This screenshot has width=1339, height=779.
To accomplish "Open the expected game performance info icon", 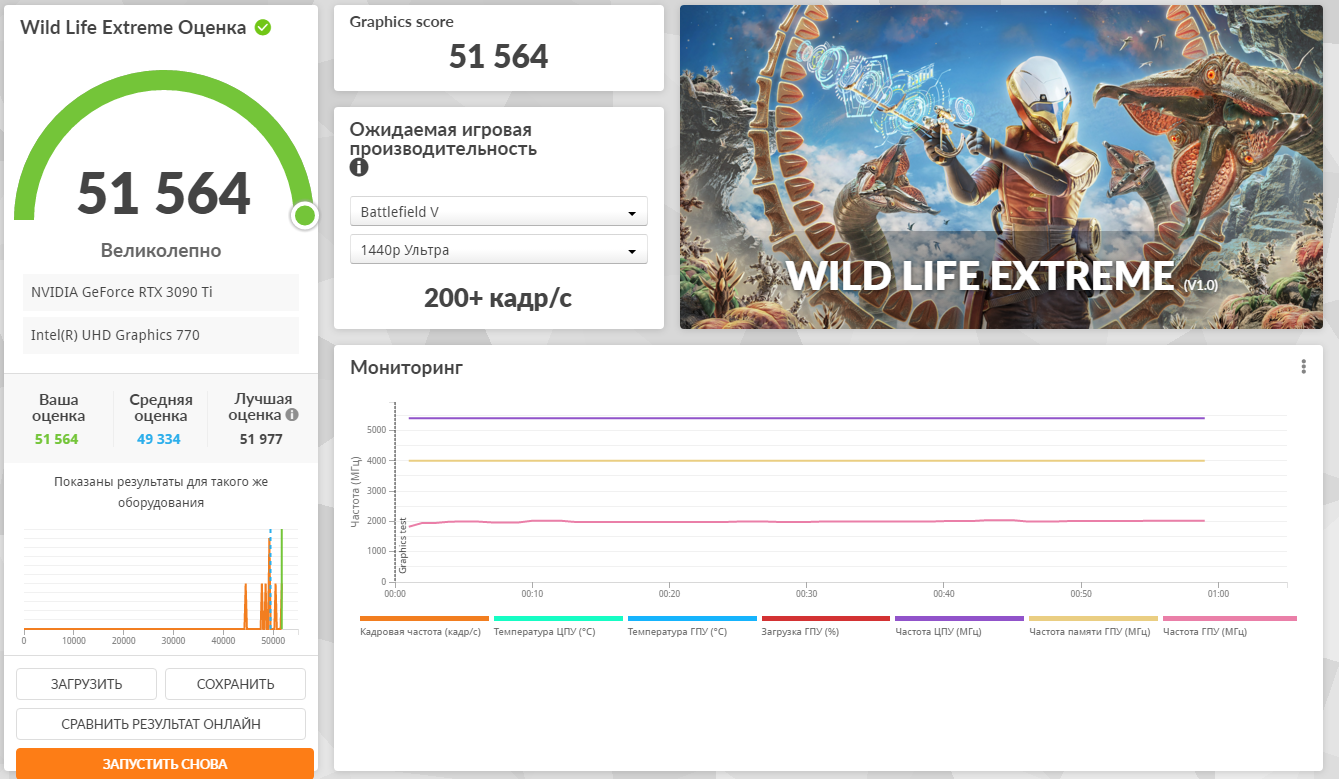I will pyautogui.click(x=358, y=168).
